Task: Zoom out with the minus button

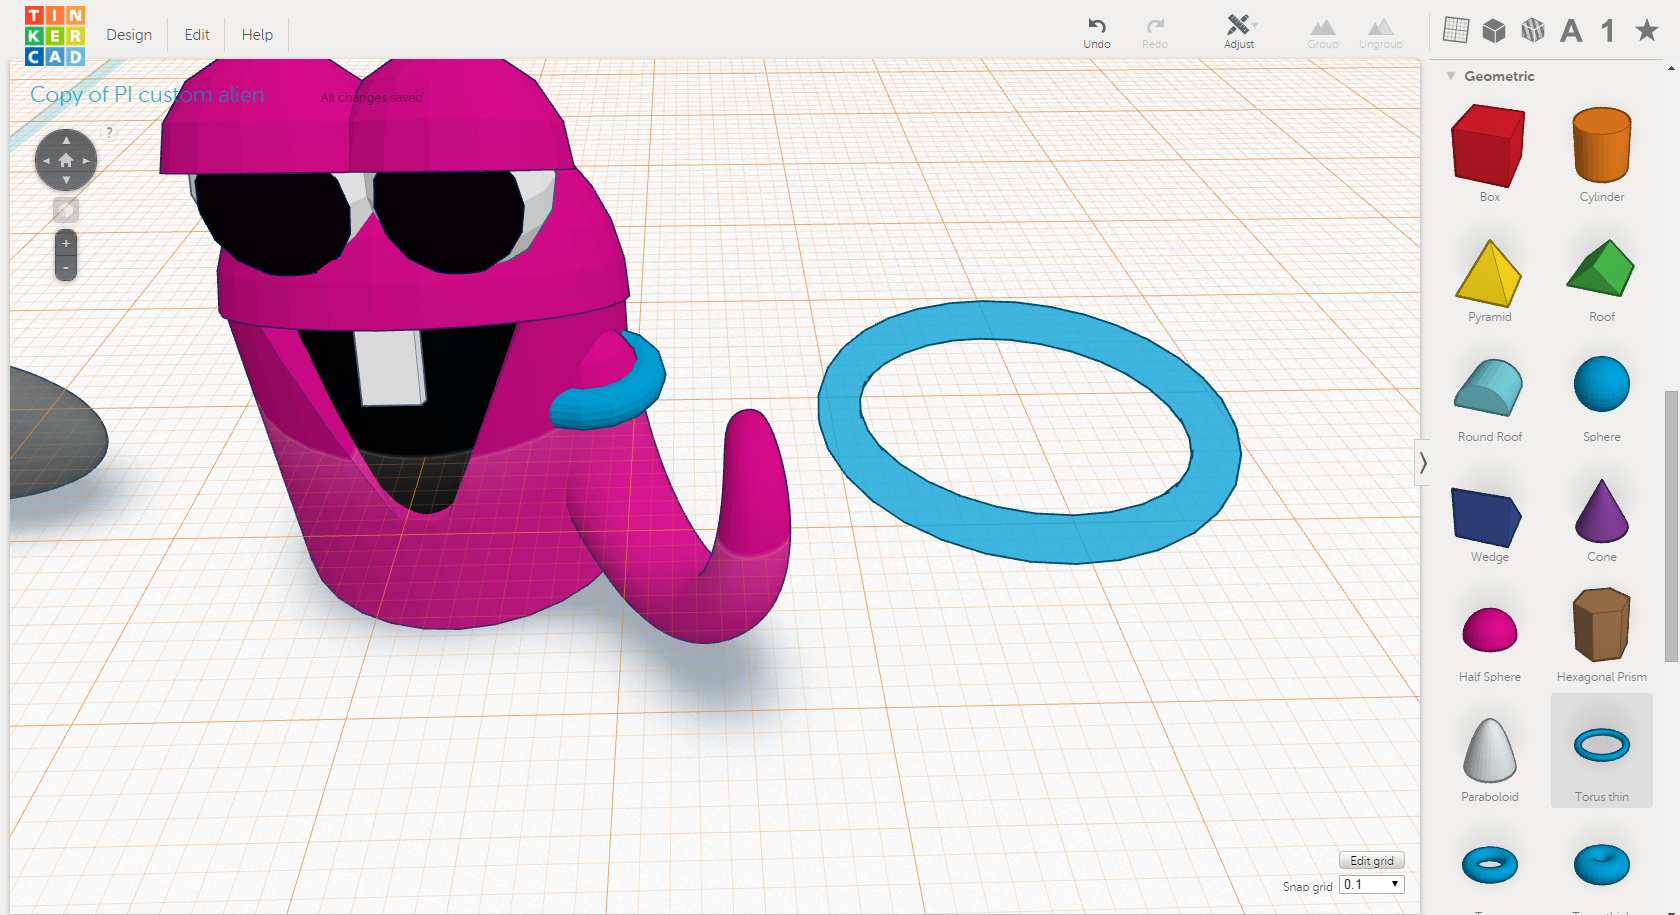Action: pyautogui.click(x=66, y=268)
